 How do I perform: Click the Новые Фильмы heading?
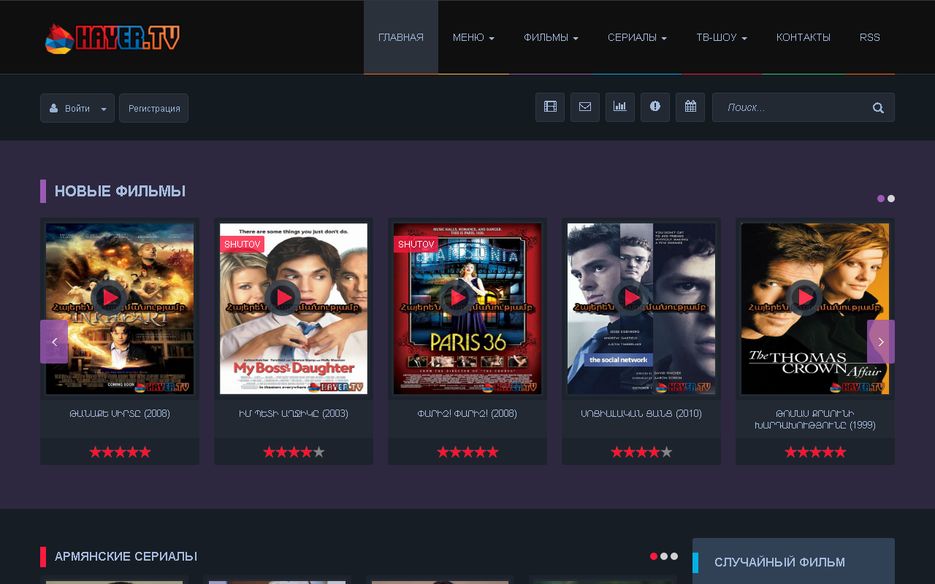coord(120,191)
